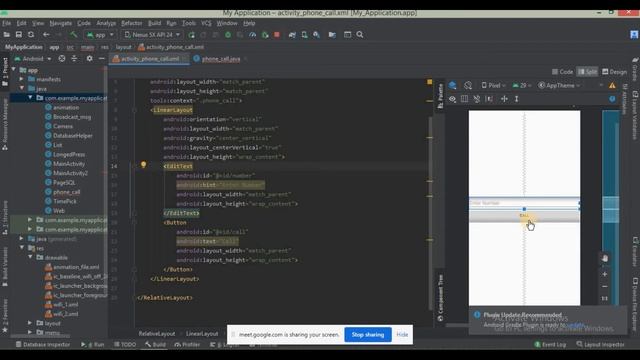Viewport: 640px width, 360px height.
Task: Switch to phone_call.java editor tab
Action: (x=221, y=59)
